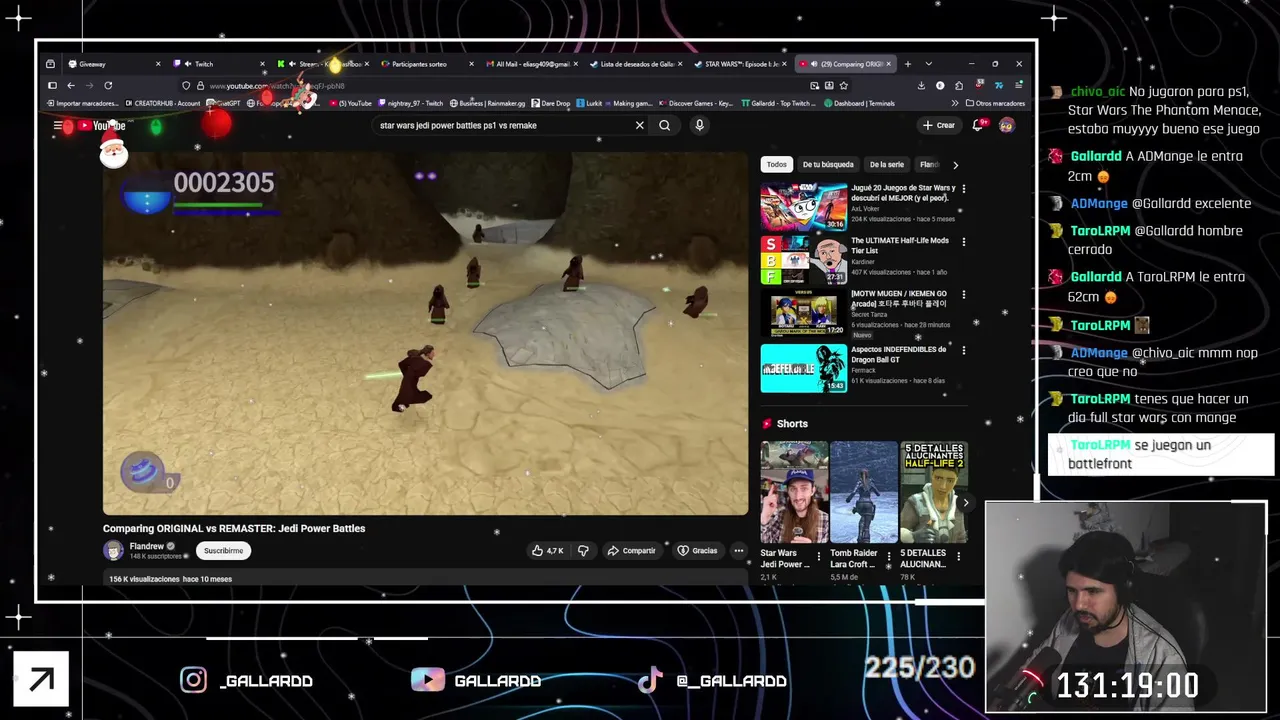Screen dimensions: 1280x720
Task: Open the Flandrew channel avatar
Action: (113, 550)
